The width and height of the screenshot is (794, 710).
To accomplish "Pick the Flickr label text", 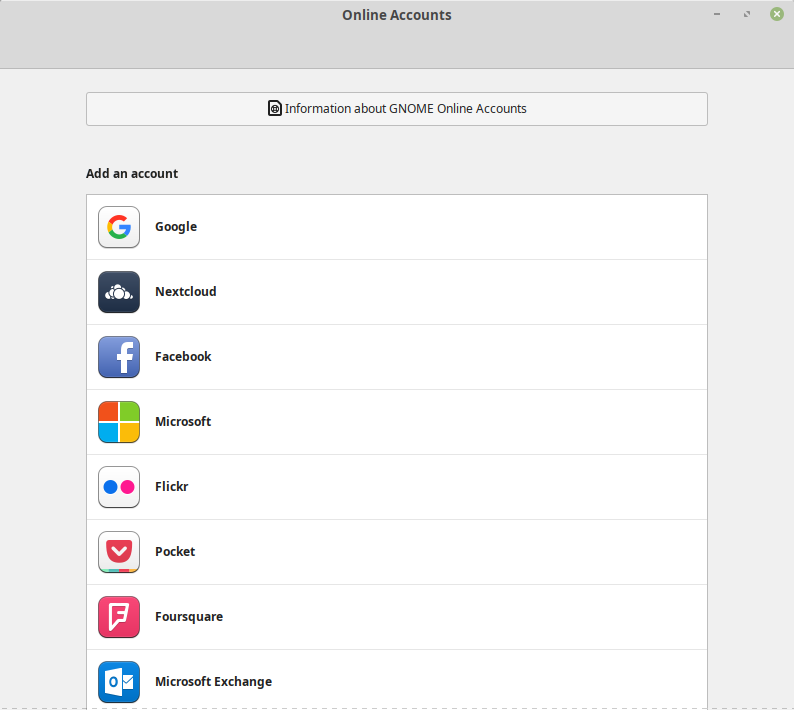I will click(x=171, y=487).
